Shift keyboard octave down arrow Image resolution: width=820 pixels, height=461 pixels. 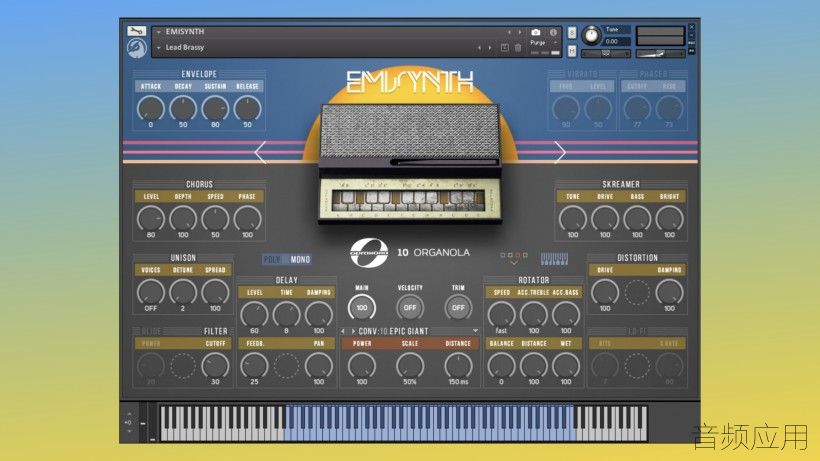129,431
